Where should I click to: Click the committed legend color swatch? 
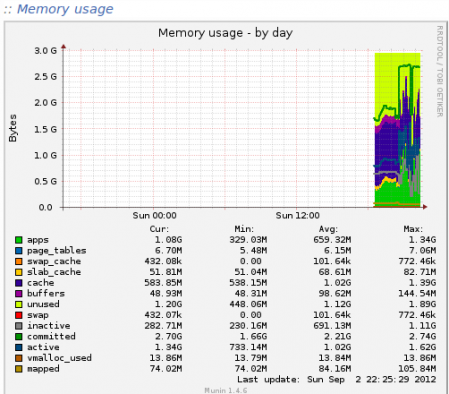click(19, 337)
